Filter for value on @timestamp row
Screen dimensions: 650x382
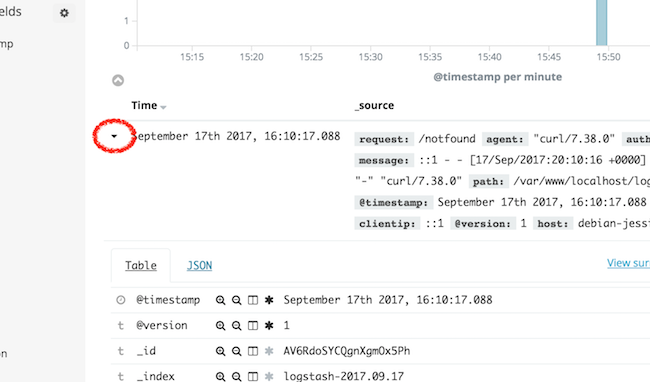(x=221, y=300)
